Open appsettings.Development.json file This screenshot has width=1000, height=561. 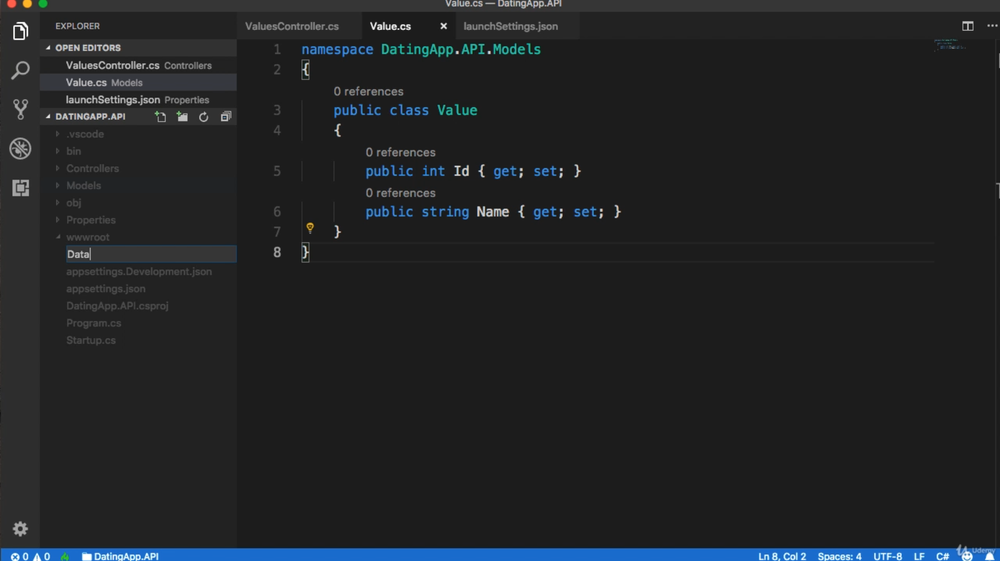click(x=139, y=272)
